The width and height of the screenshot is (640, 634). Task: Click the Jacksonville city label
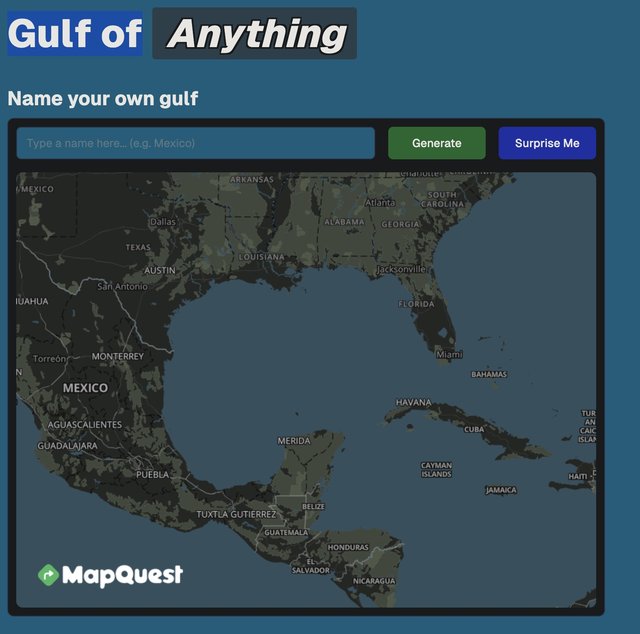coord(401,269)
